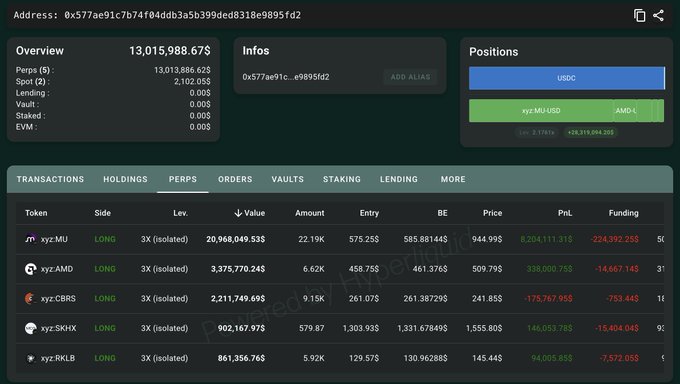Sort table by Amount column header
The image size is (680, 384).
tap(310, 213)
